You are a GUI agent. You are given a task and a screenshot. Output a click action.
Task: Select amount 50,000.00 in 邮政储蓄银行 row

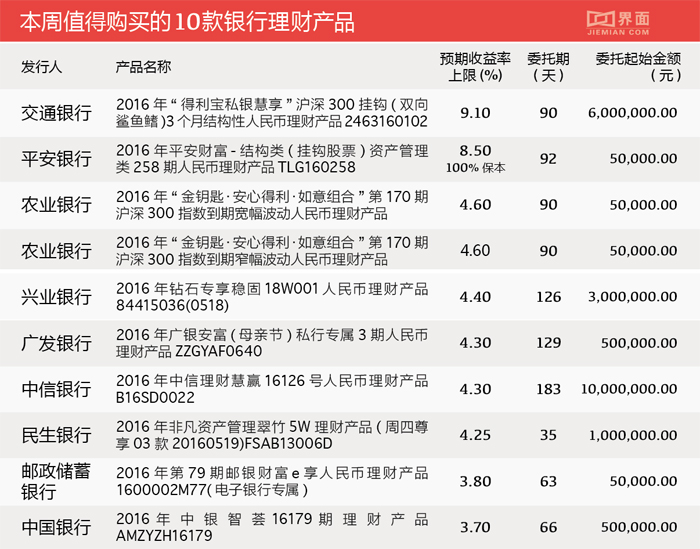[x=643, y=481]
